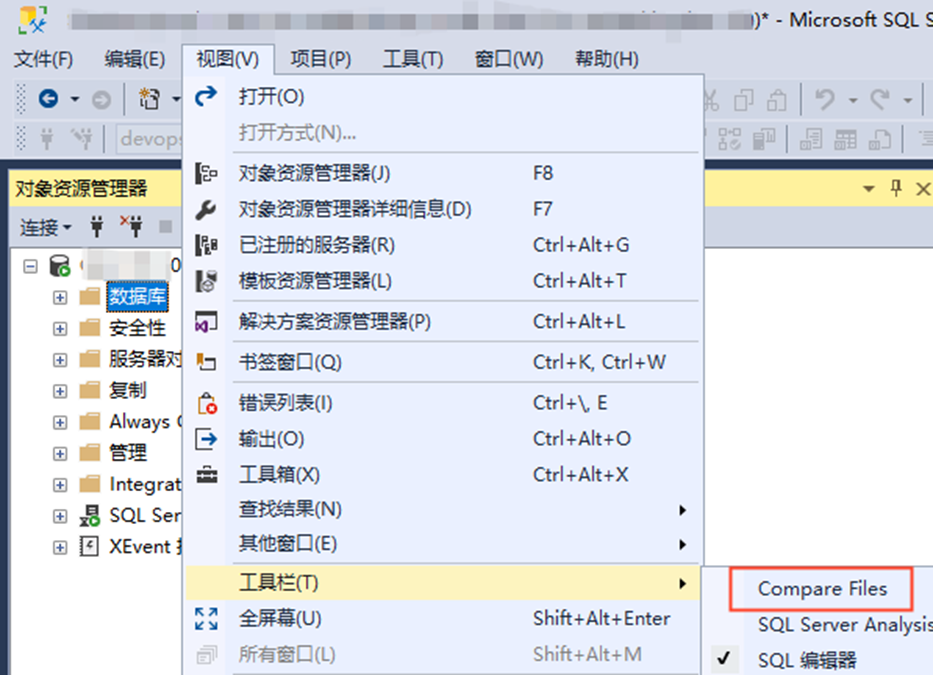The height and width of the screenshot is (675, 933).
Task: Collapse the server root node
Action: pyautogui.click(x=30, y=265)
